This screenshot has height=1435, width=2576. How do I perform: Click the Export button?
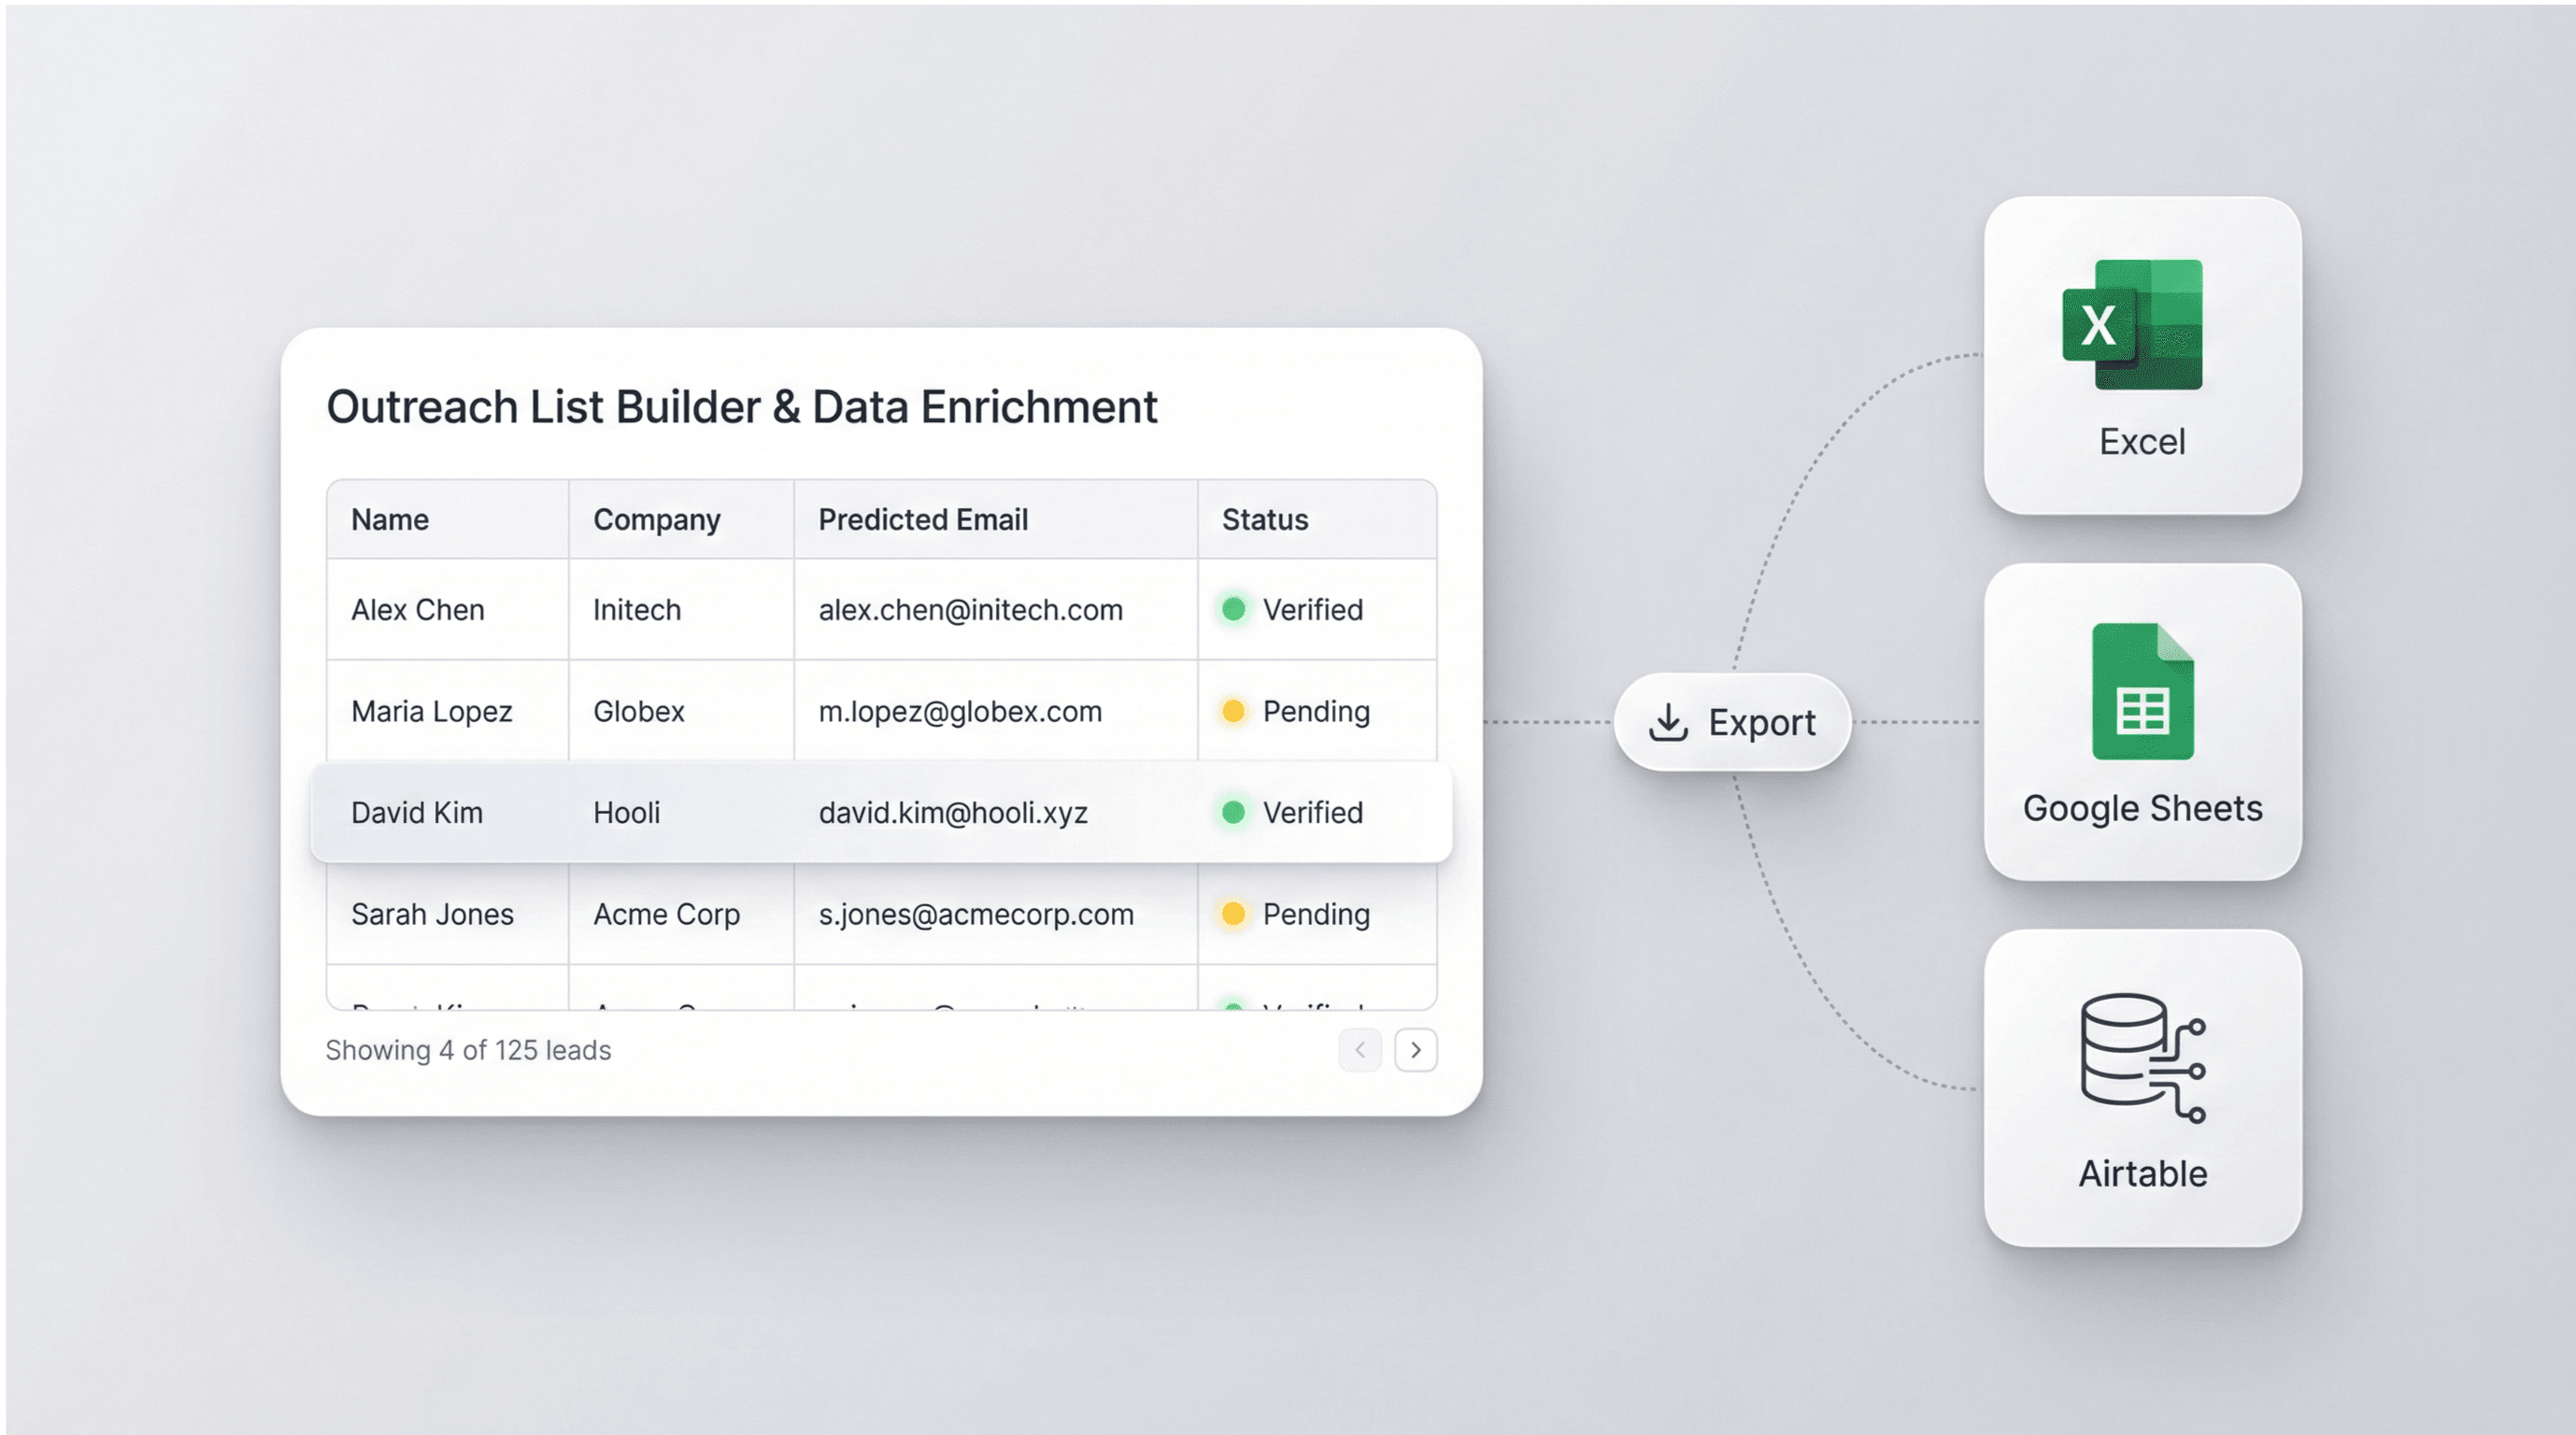[x=1733, y=722]
